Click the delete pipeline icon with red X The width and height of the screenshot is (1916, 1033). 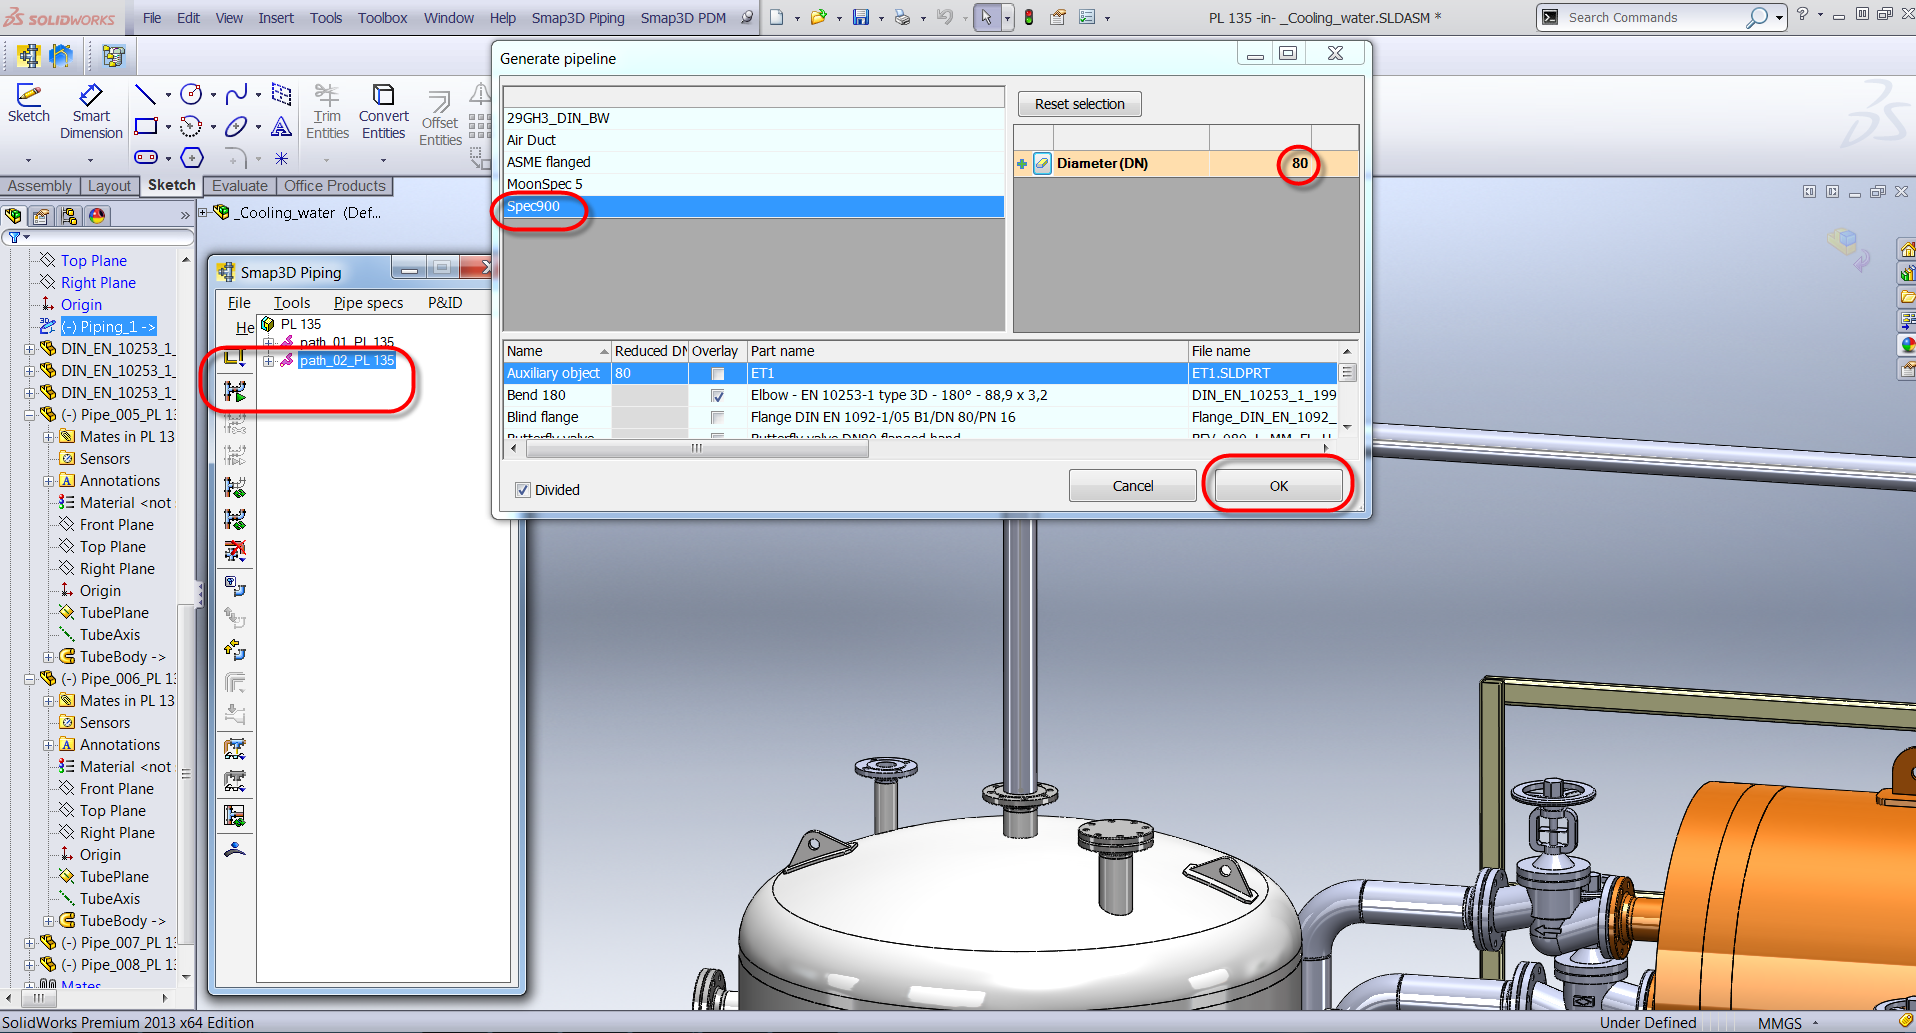coord(235,551)
